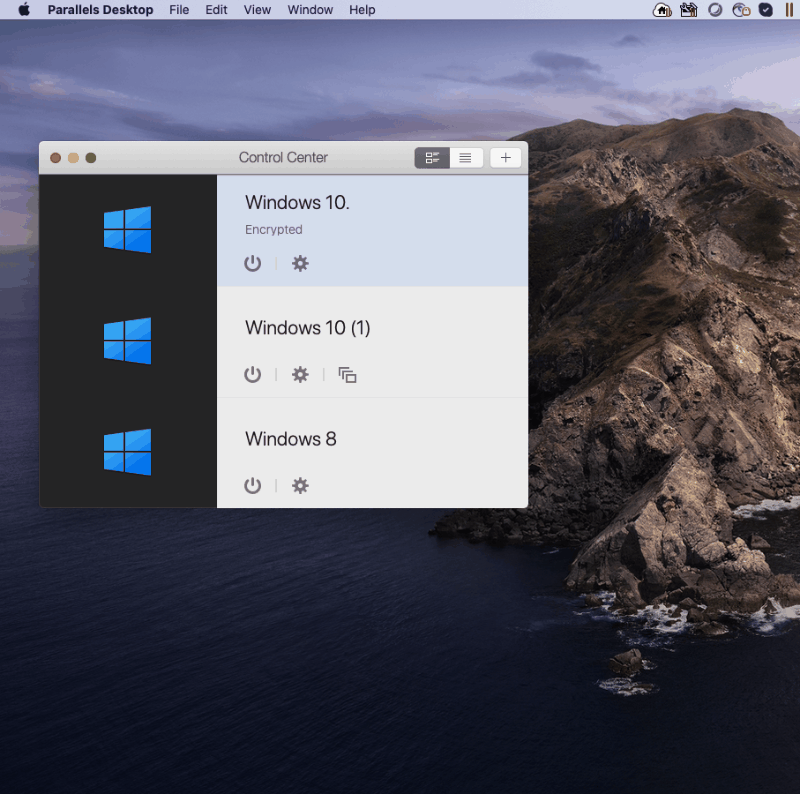Screen dimensions: 800x794
Task: Open the Parallels Desktop application menu
Action: point(101,10)
